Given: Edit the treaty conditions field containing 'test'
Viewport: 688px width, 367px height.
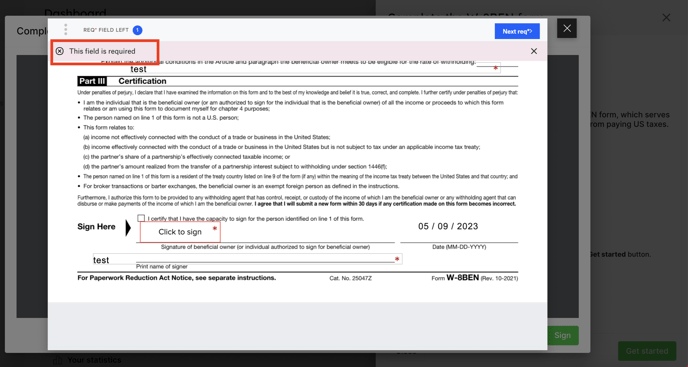Looking at the screenshot, I should [315, 68].
